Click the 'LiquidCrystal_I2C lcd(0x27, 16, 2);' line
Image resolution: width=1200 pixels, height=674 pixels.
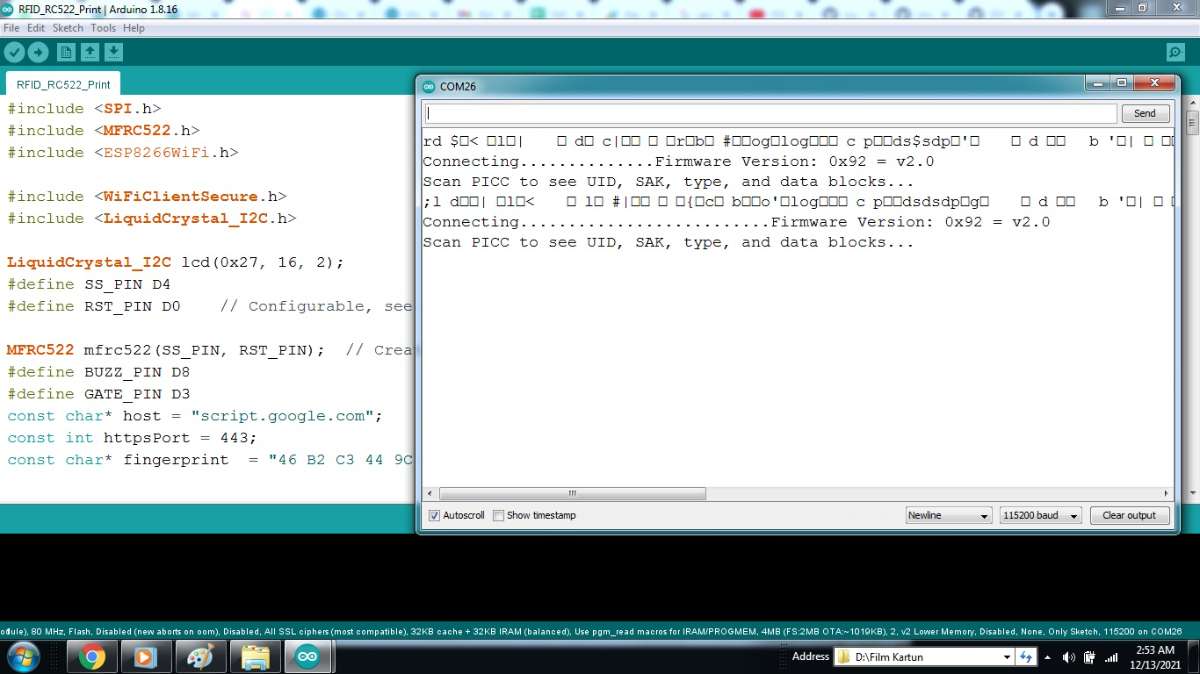[x=175, y=263]
